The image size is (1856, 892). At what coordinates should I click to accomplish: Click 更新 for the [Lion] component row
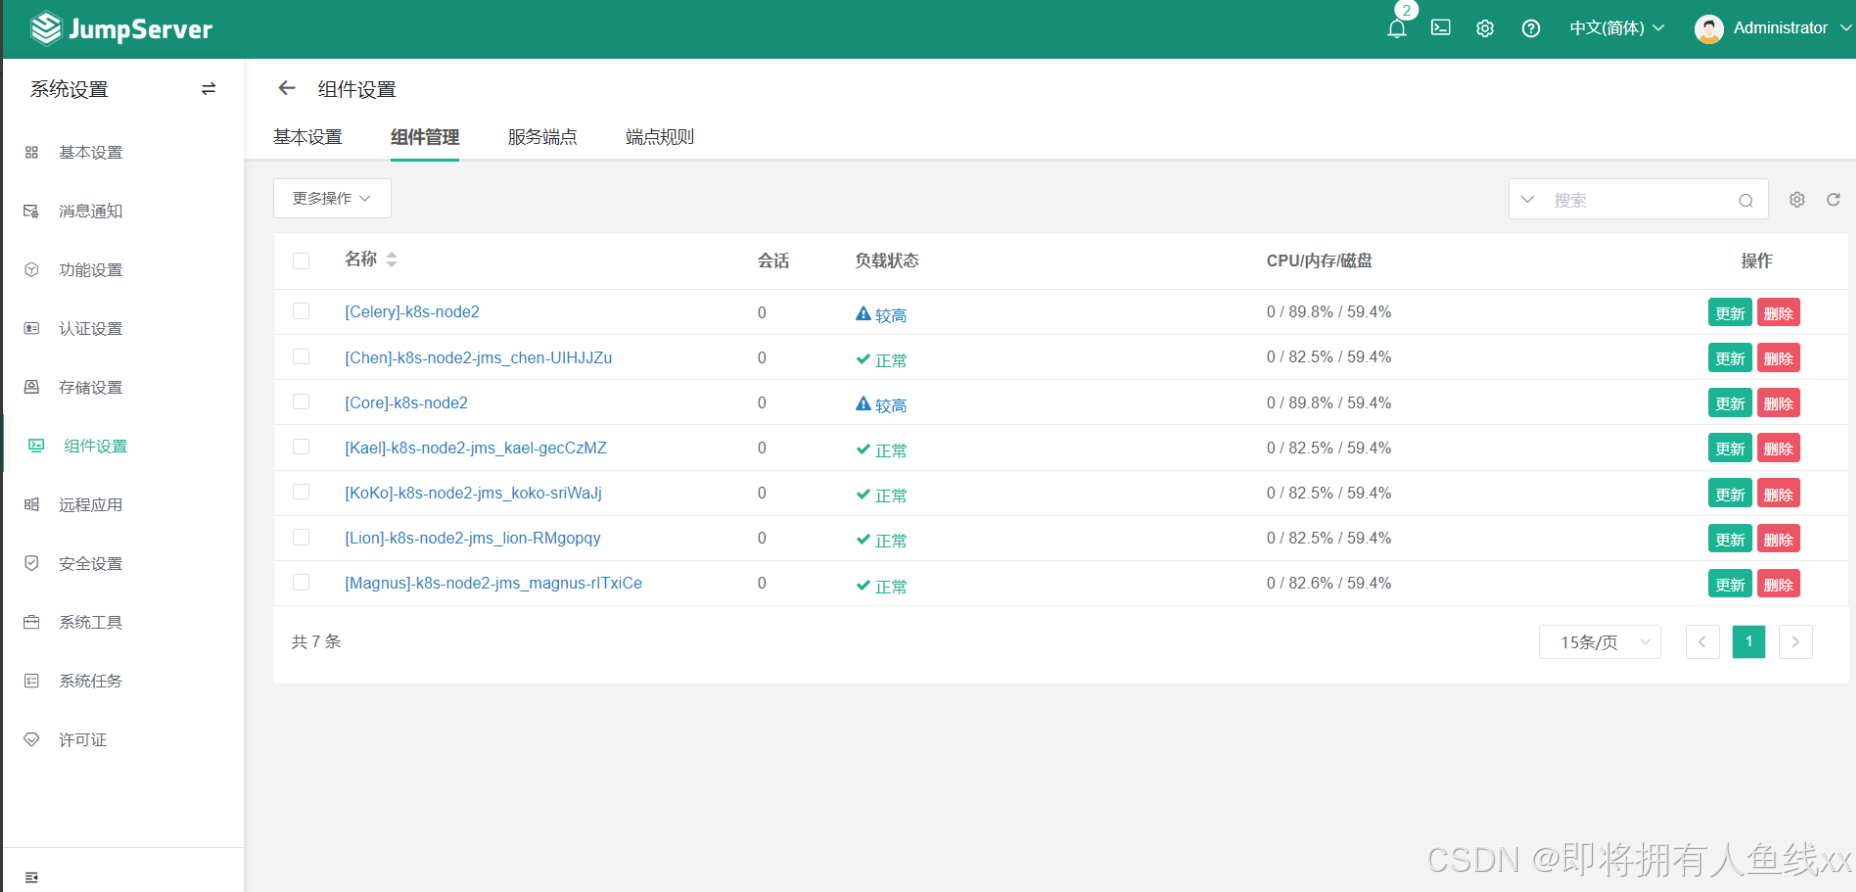click(x=1730, y=539)
